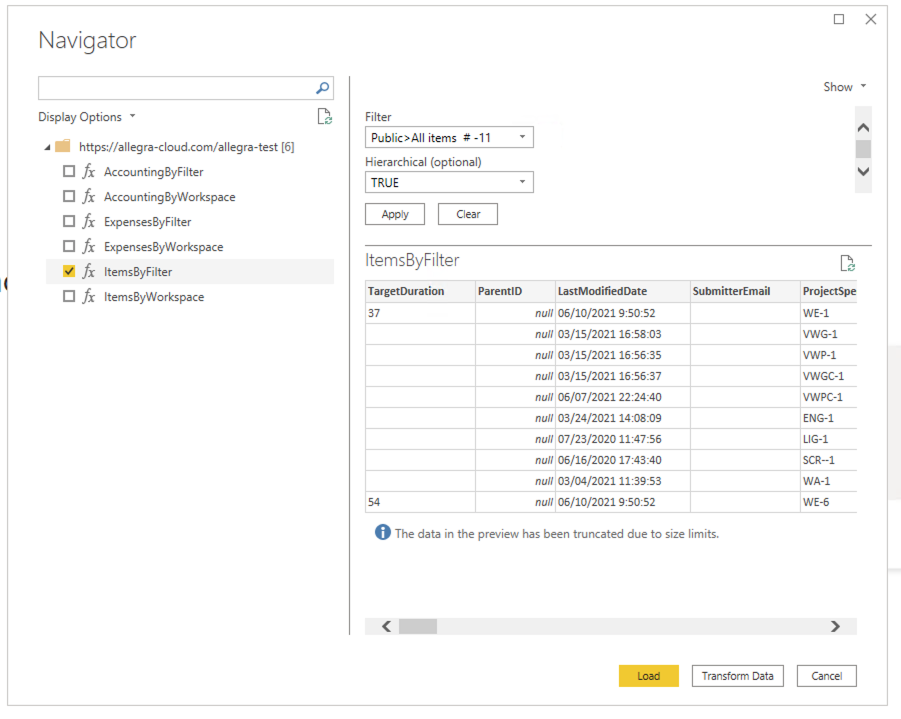Click the fx icon beside ItemsByWorkspace
This screenshot has height=719, width=901.
[x=91, y=296]
